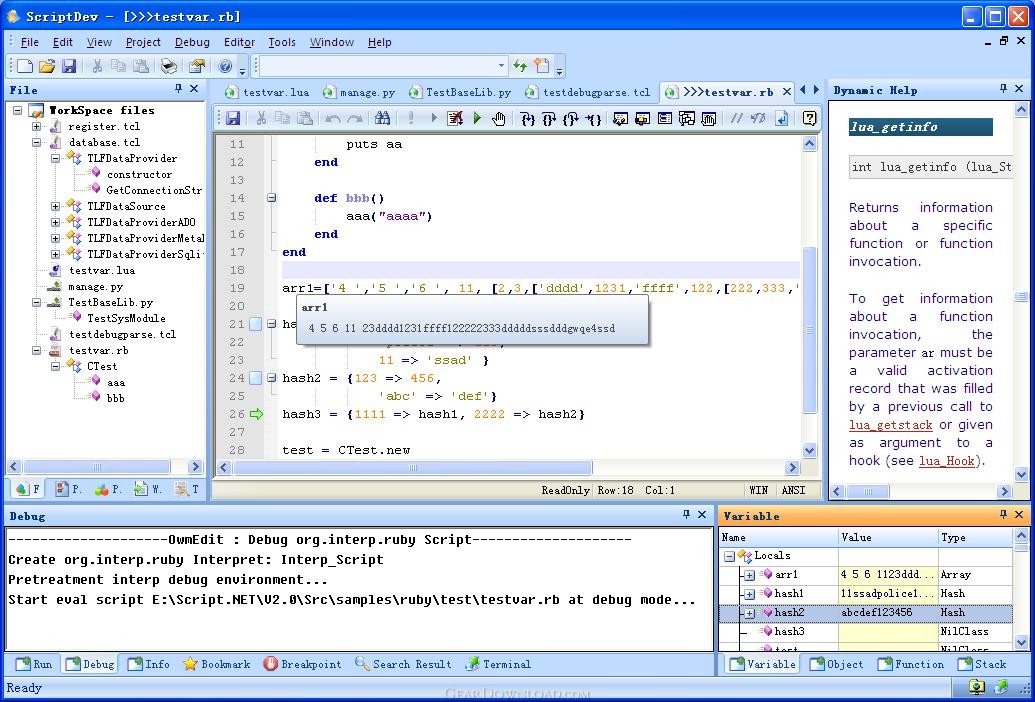Viewport: 1035px width, 702px height.
Task: Collapse the TLFDataProvider tree node
Action: [55, 158]
